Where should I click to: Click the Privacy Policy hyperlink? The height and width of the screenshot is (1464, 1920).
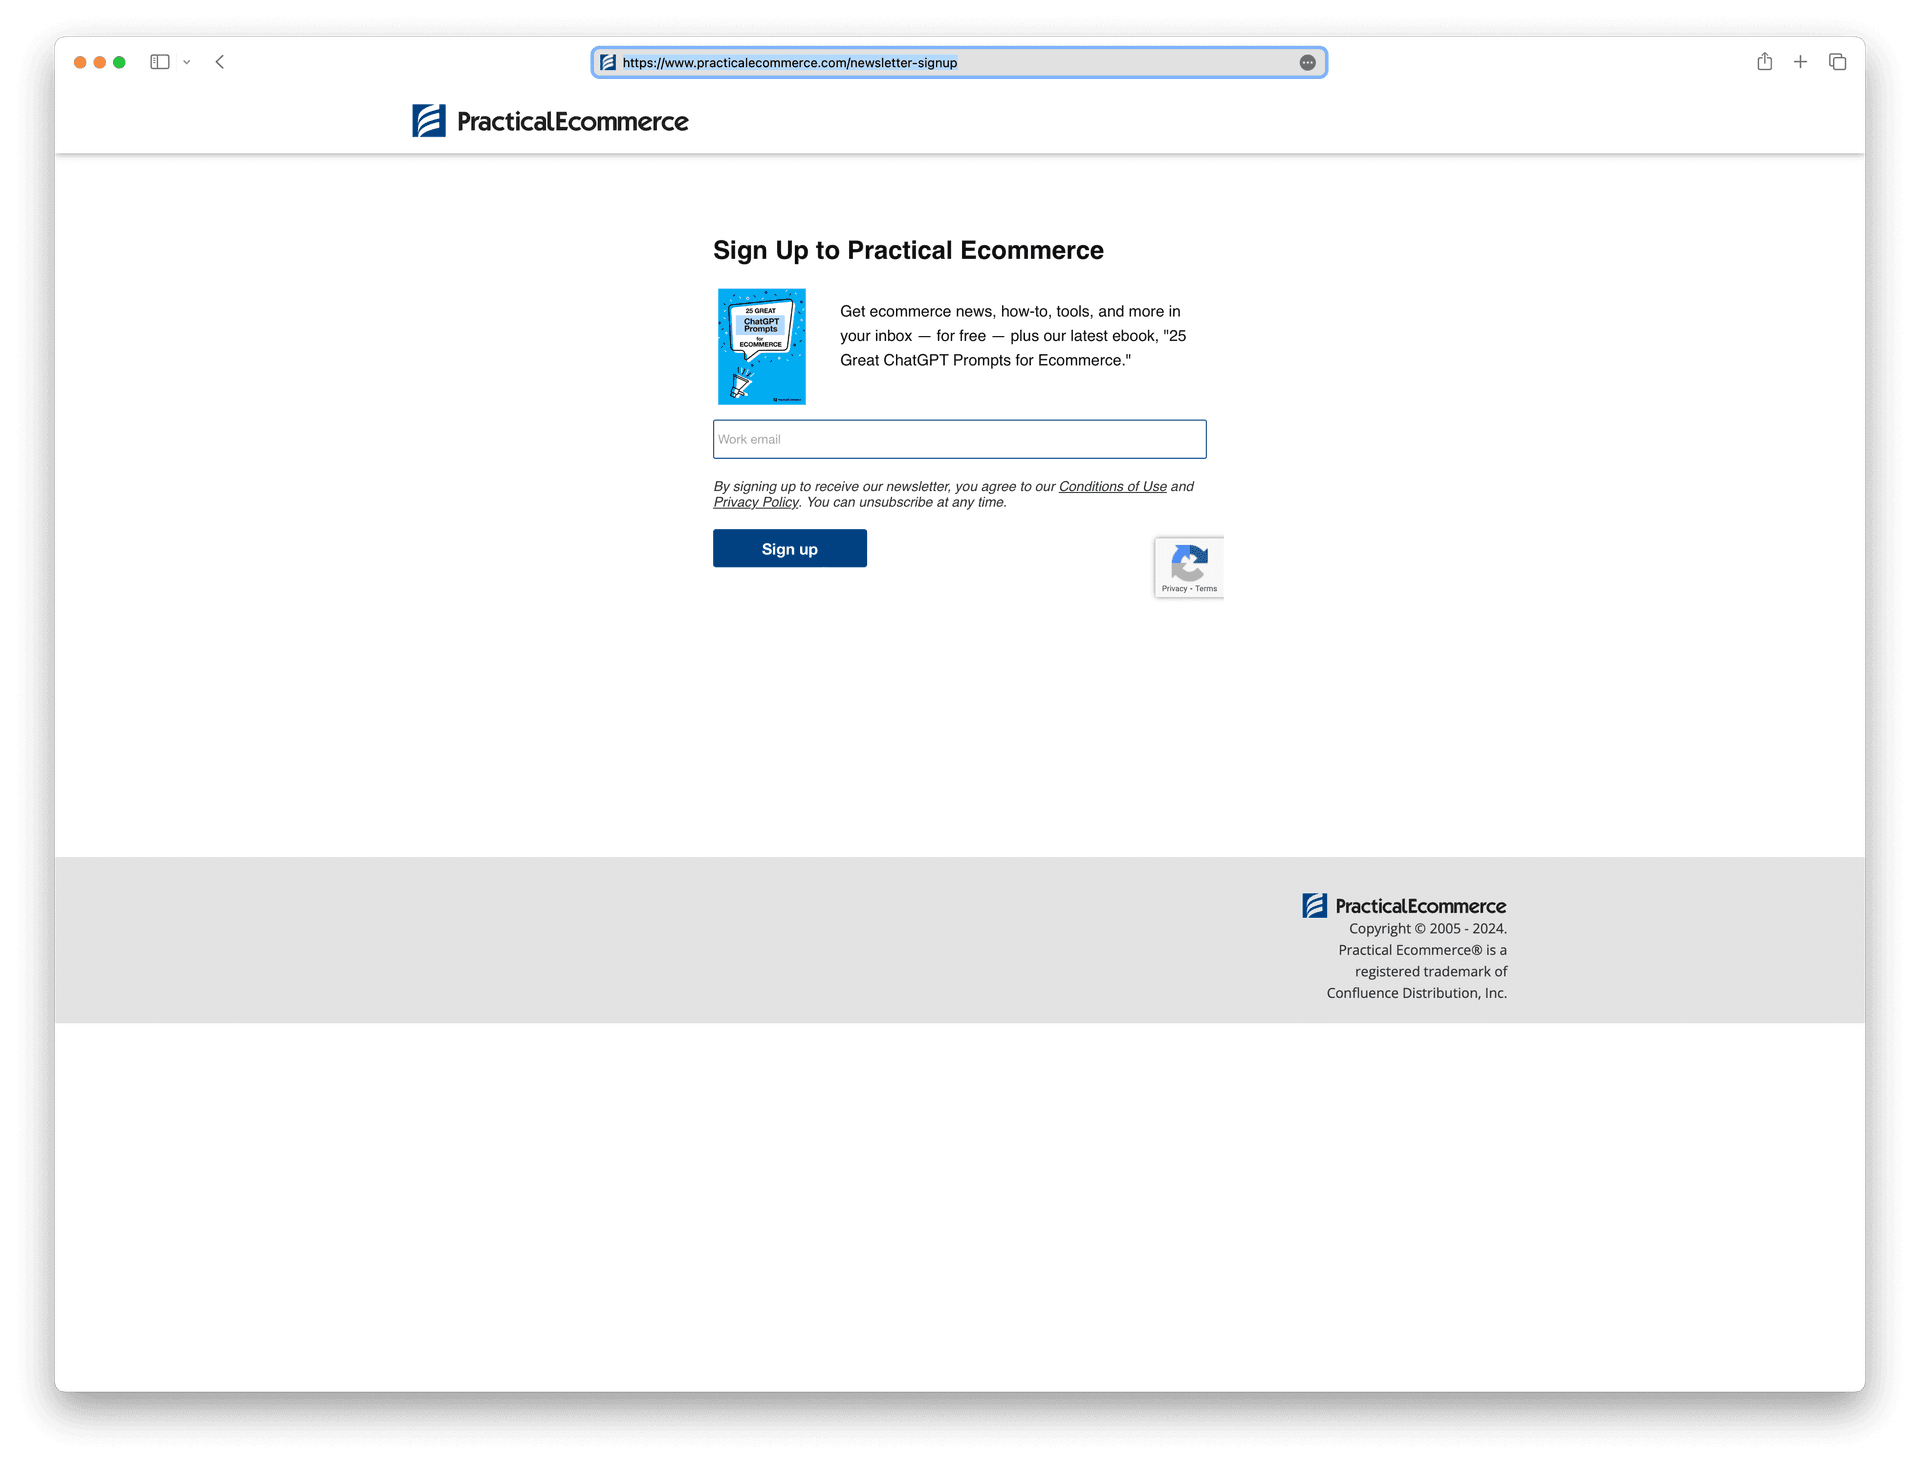coord(753,501)
